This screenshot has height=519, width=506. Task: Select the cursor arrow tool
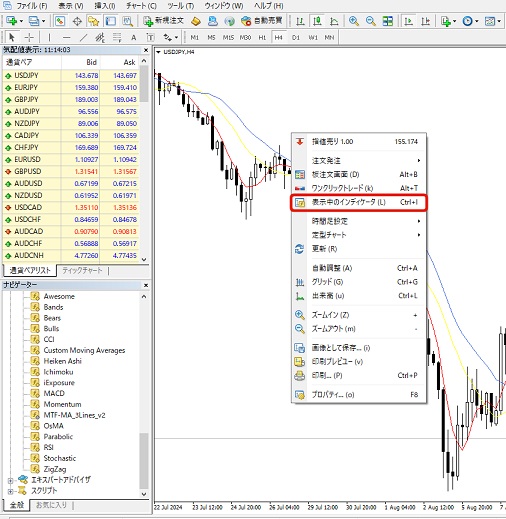12,37
